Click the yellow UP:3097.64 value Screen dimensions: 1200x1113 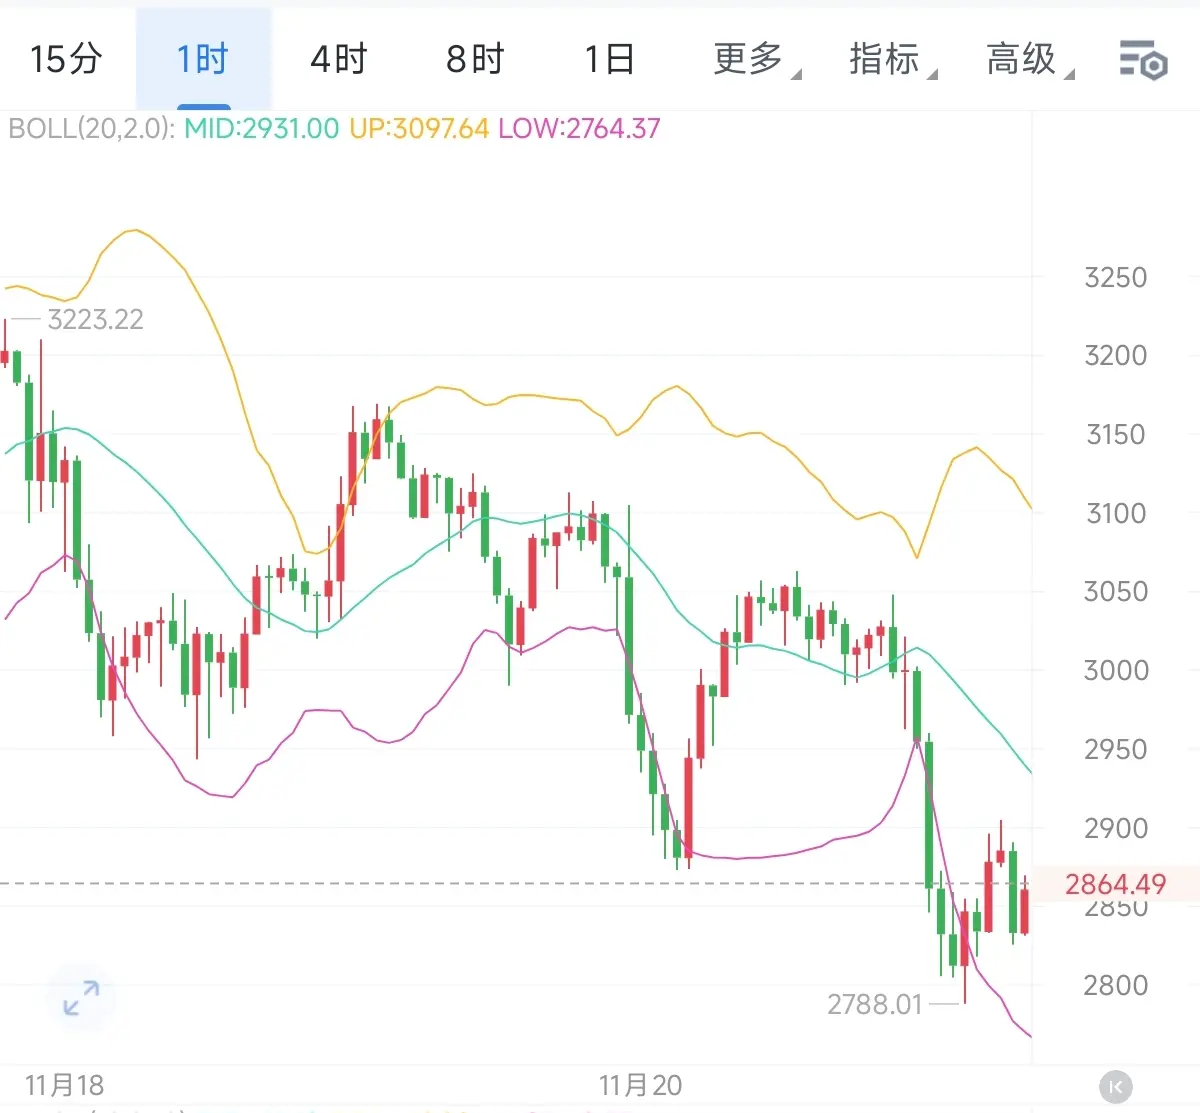(x=419, y=129)
